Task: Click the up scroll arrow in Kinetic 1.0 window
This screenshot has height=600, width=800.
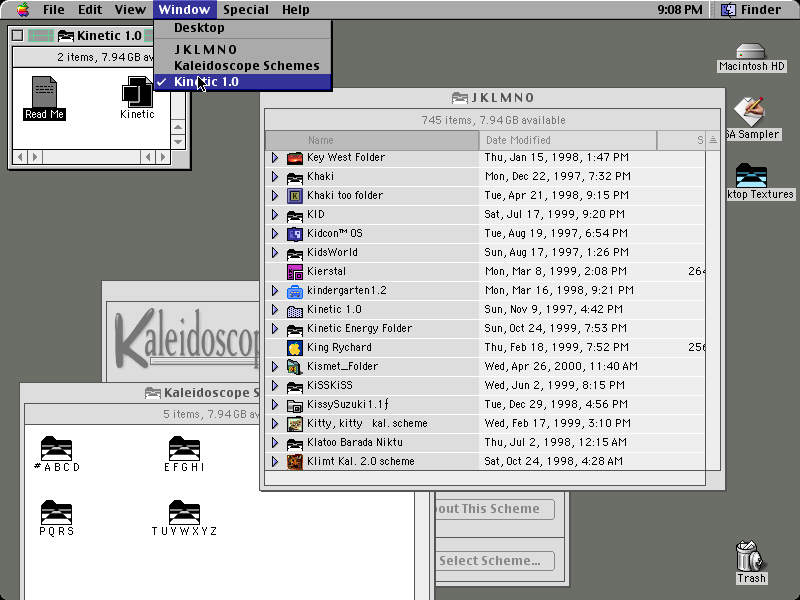Action: [178, 127]
